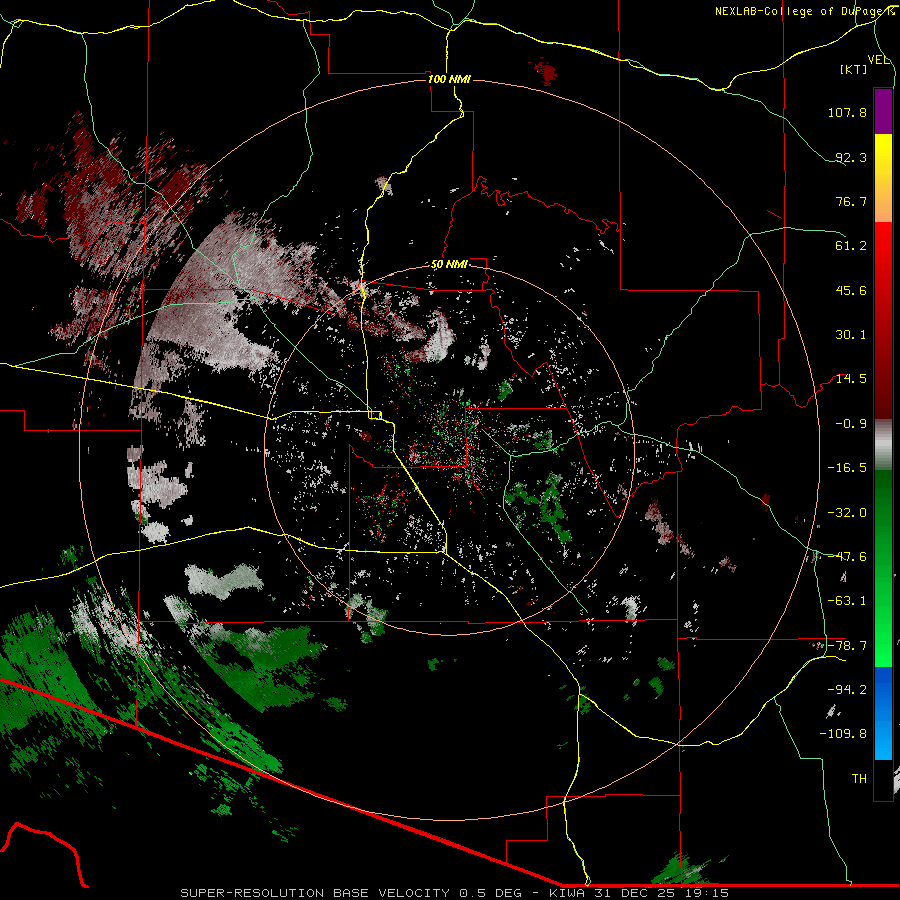Pick the red segment of velocity color bar
The height and width of the screenshot is (900, 900).
pos(883,320)
